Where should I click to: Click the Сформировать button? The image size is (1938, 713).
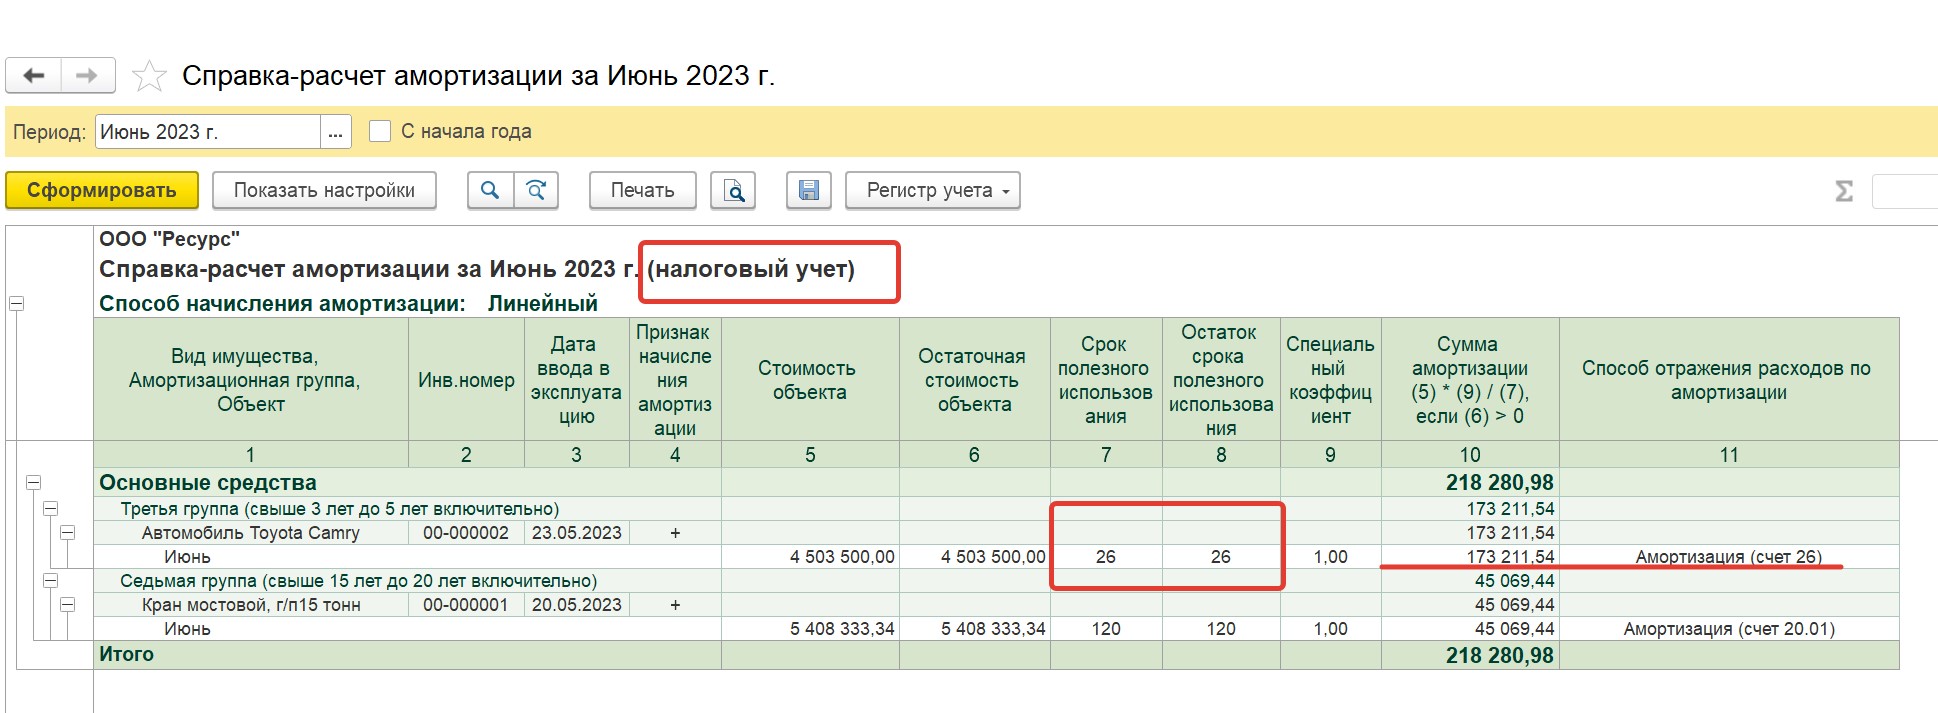pos(102,190)
